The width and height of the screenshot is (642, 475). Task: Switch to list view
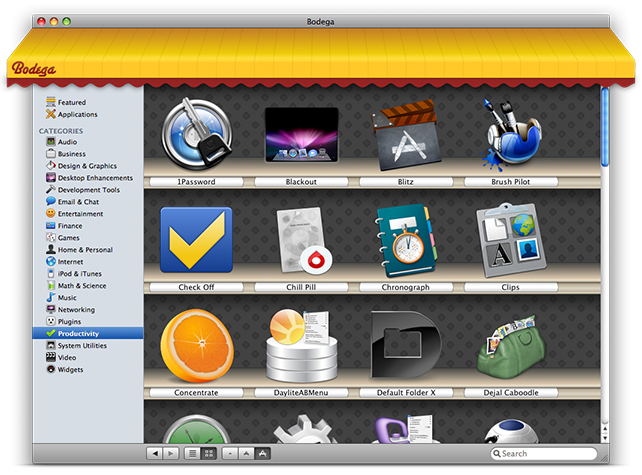click(x=192, y=454)
